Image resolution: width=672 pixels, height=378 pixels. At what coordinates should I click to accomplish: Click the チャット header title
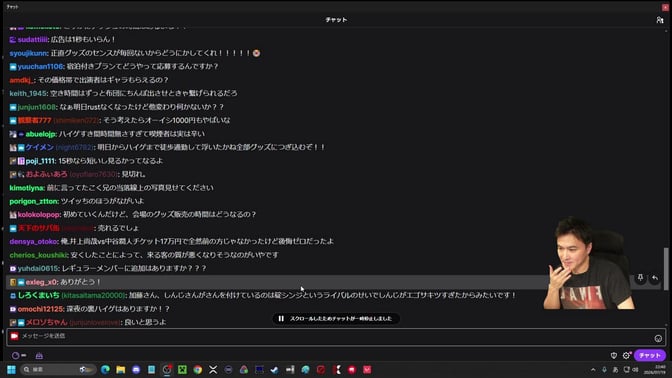(x=336, y=20)
